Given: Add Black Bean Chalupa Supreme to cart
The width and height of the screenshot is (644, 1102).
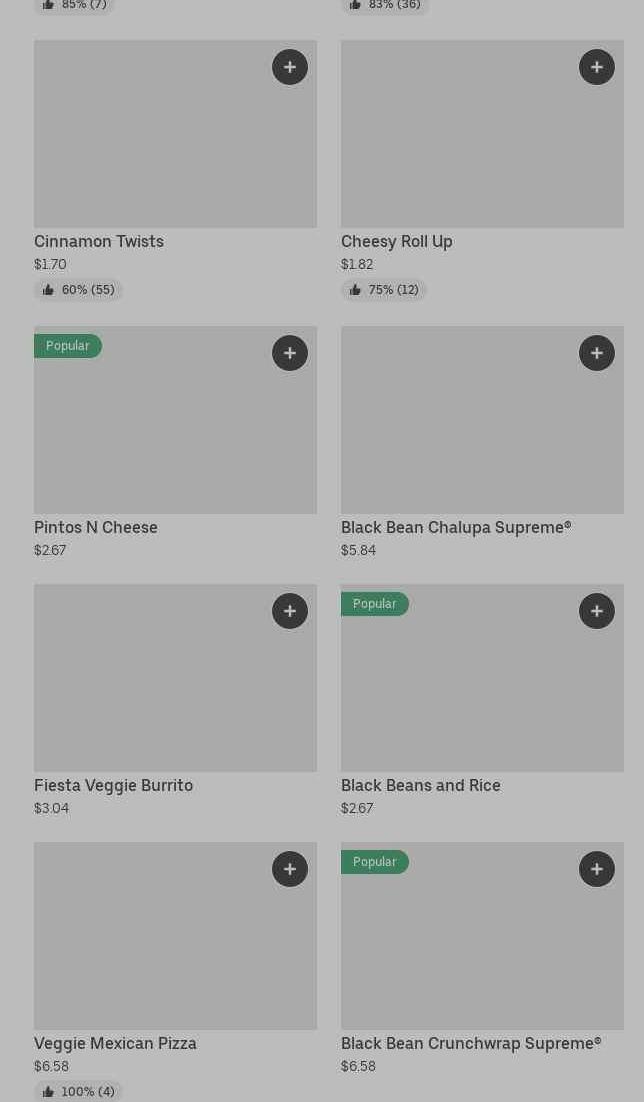Looking at the screenshot, I should tap(597, 353).
